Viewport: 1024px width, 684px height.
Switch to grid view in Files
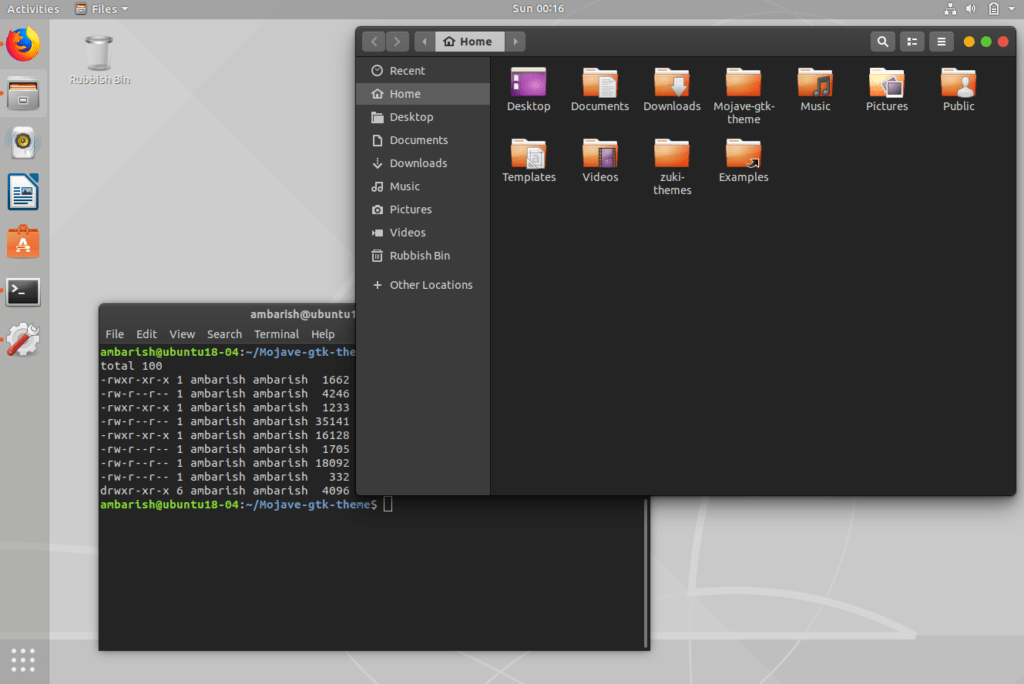pyautogui.click(x=911, y=41)
